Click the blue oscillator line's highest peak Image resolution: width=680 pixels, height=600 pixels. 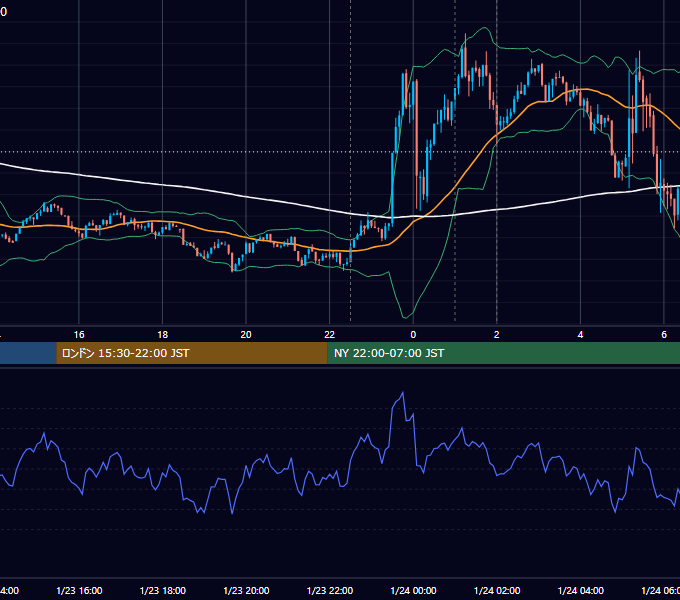pyautogui.click(x=403, y=393)
